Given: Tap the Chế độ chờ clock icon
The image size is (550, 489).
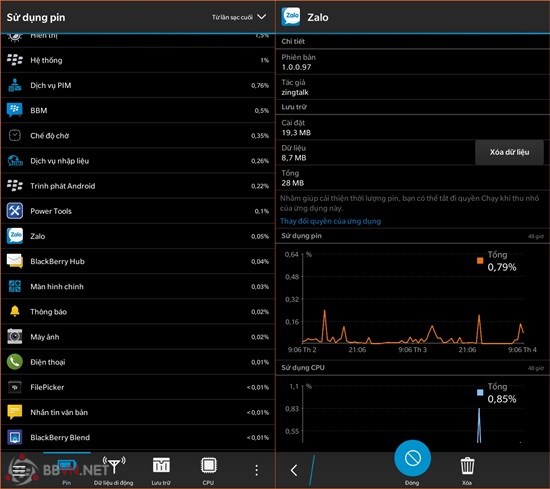Looking at the screenshot, I should (15, 135).
